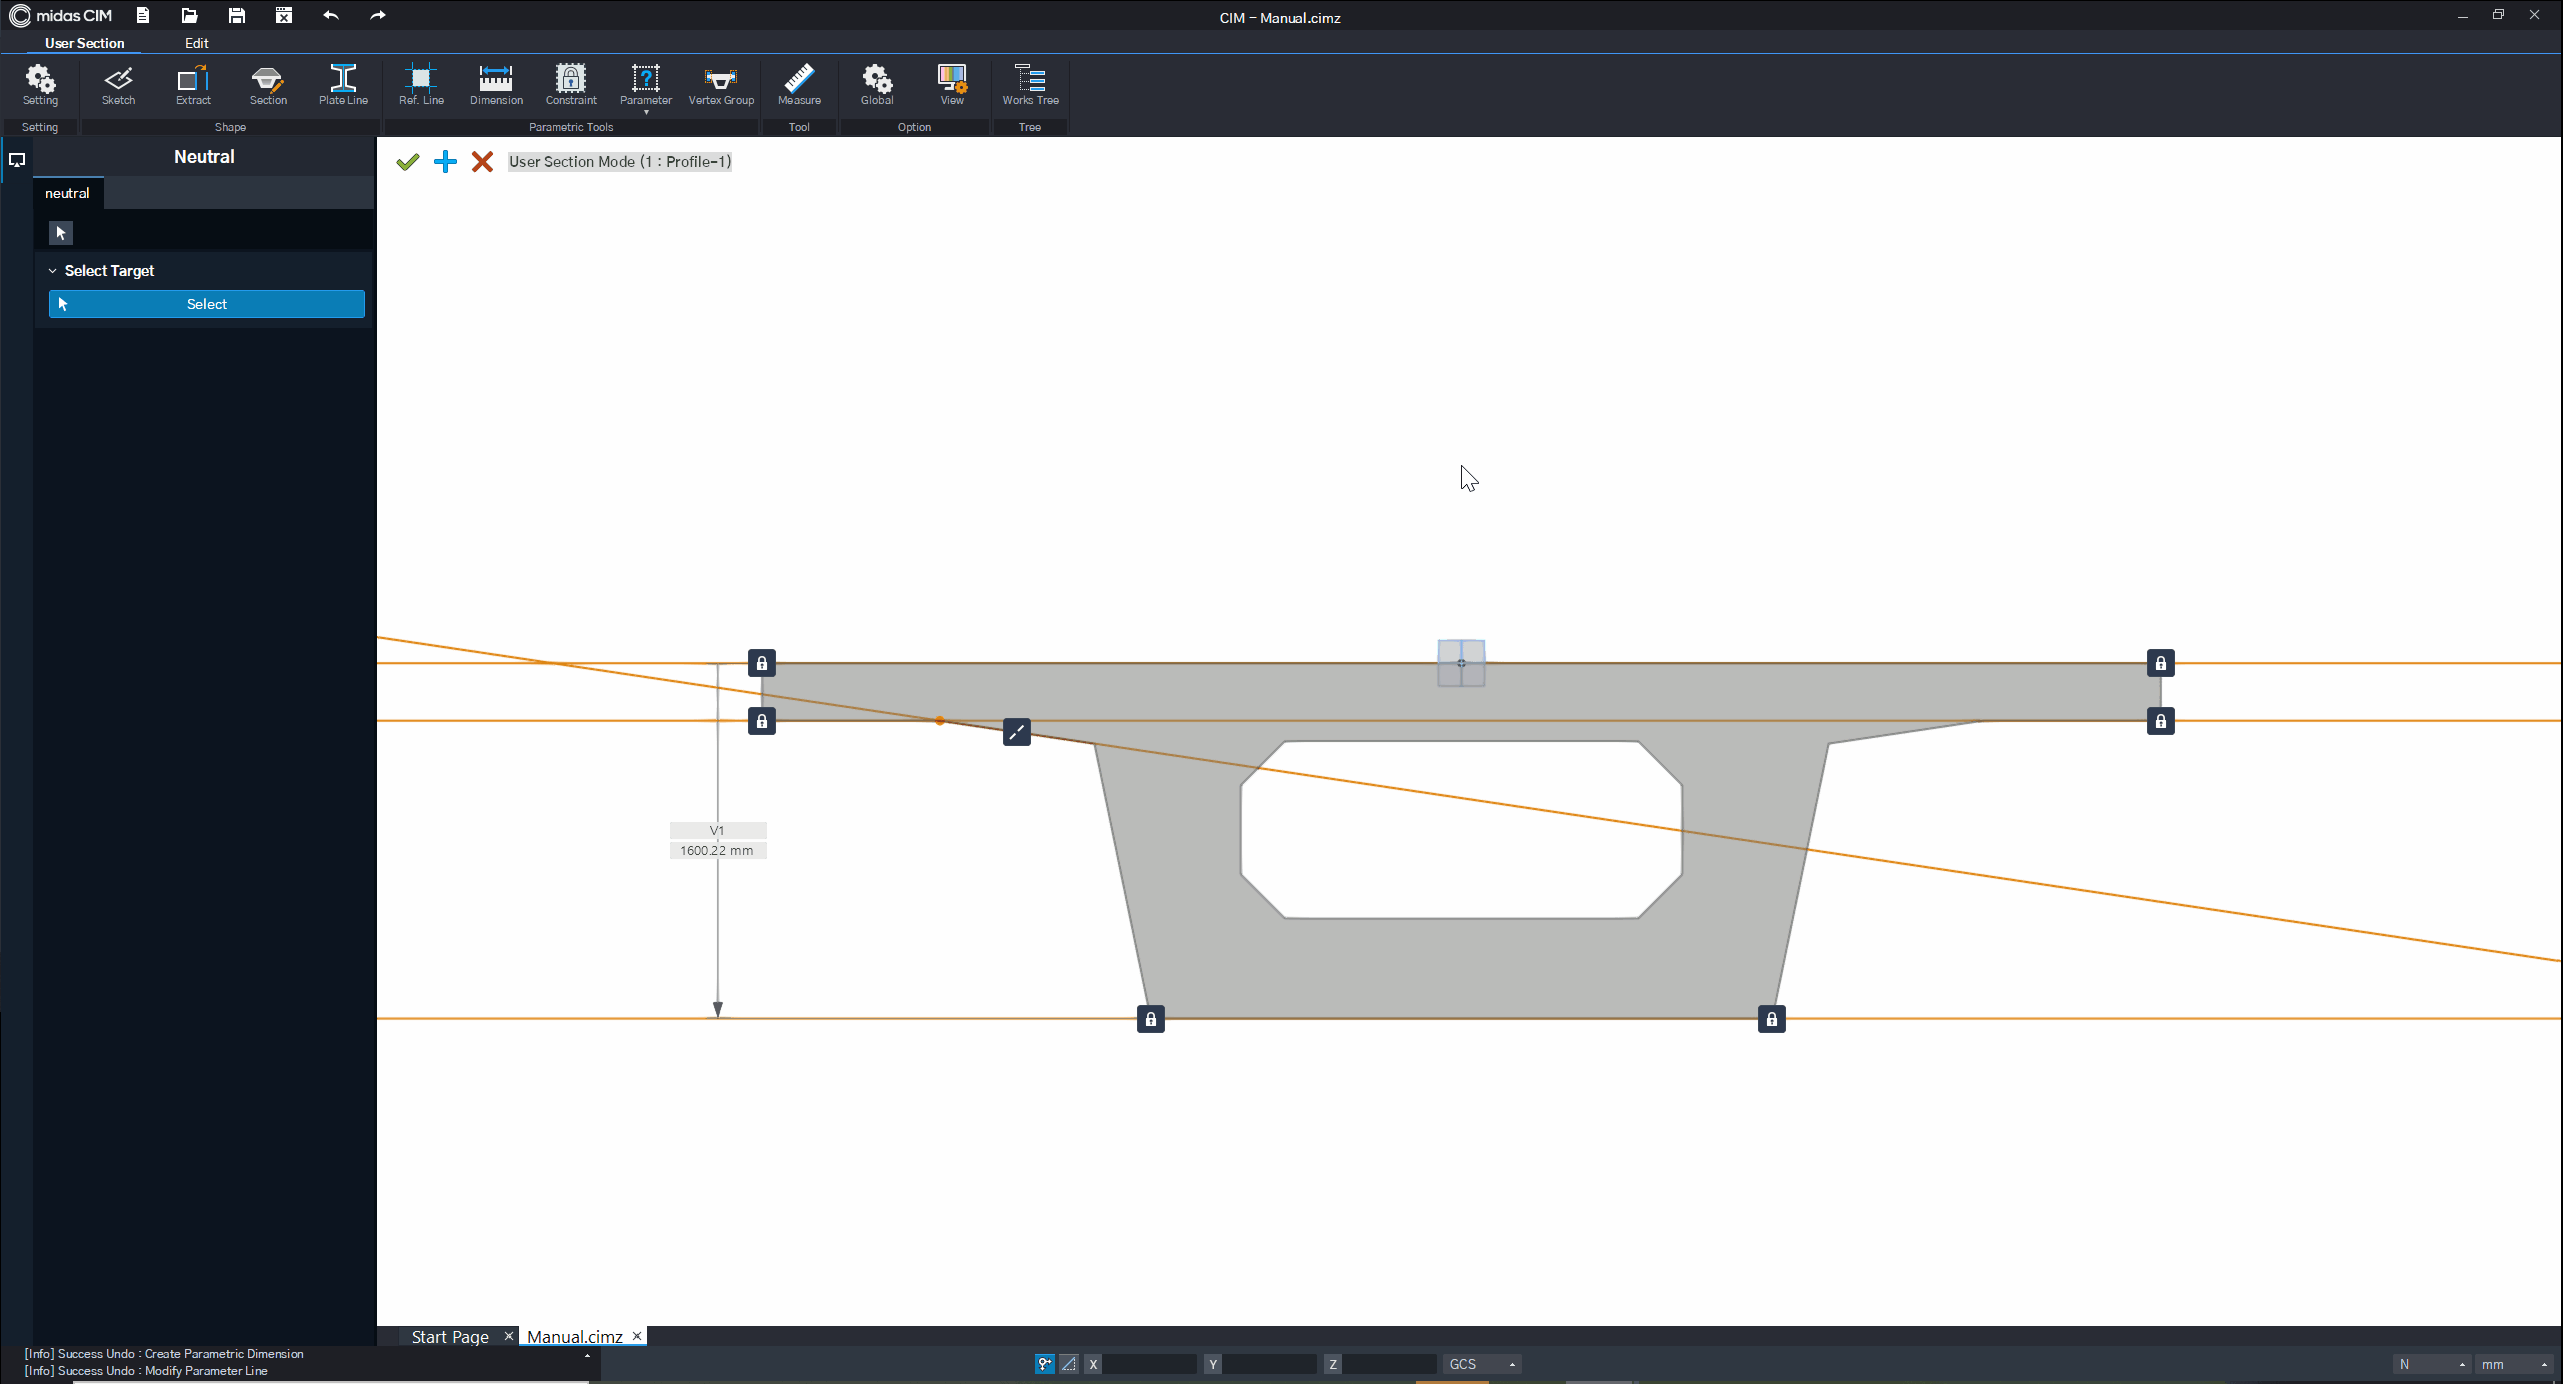Viewport: 2563px width, 1384px height.
Task: Click the left lower flange lock marker
Action: (762, 721)
